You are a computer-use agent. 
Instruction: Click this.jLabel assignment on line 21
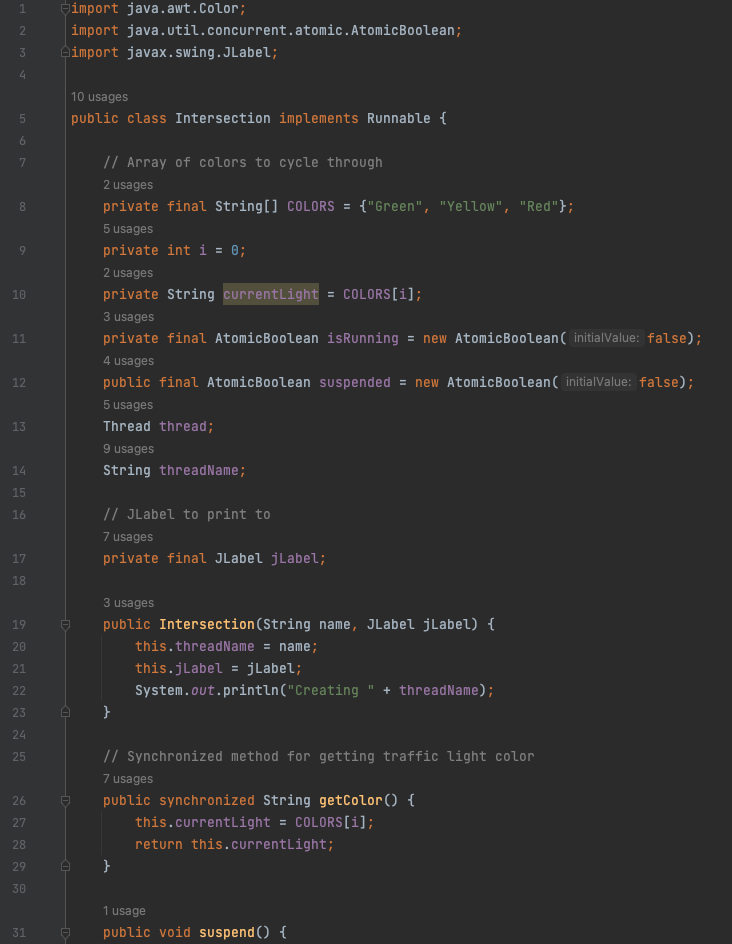[219, 668]
